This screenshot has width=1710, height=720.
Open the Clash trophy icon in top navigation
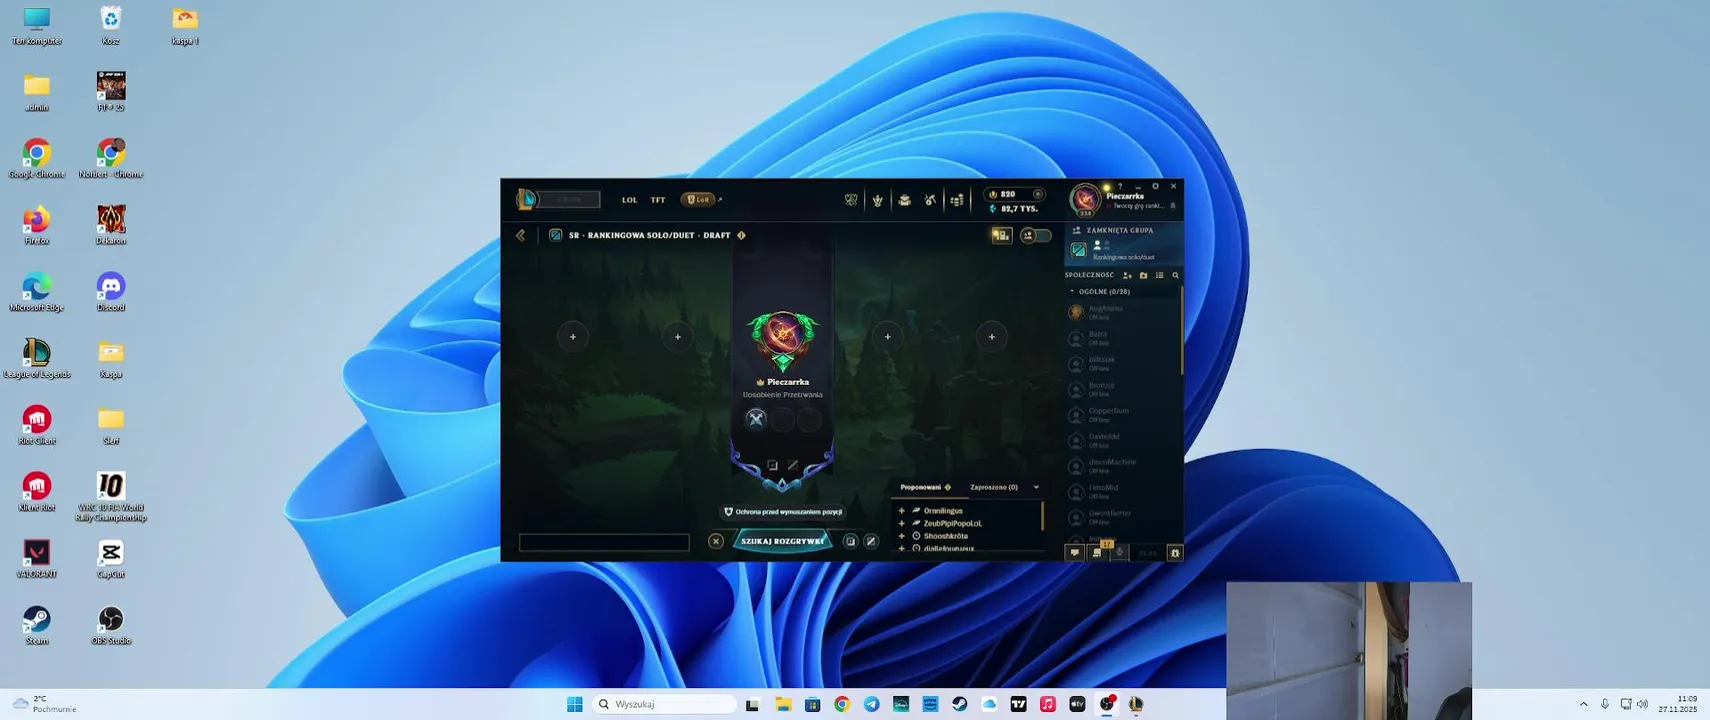851,200
